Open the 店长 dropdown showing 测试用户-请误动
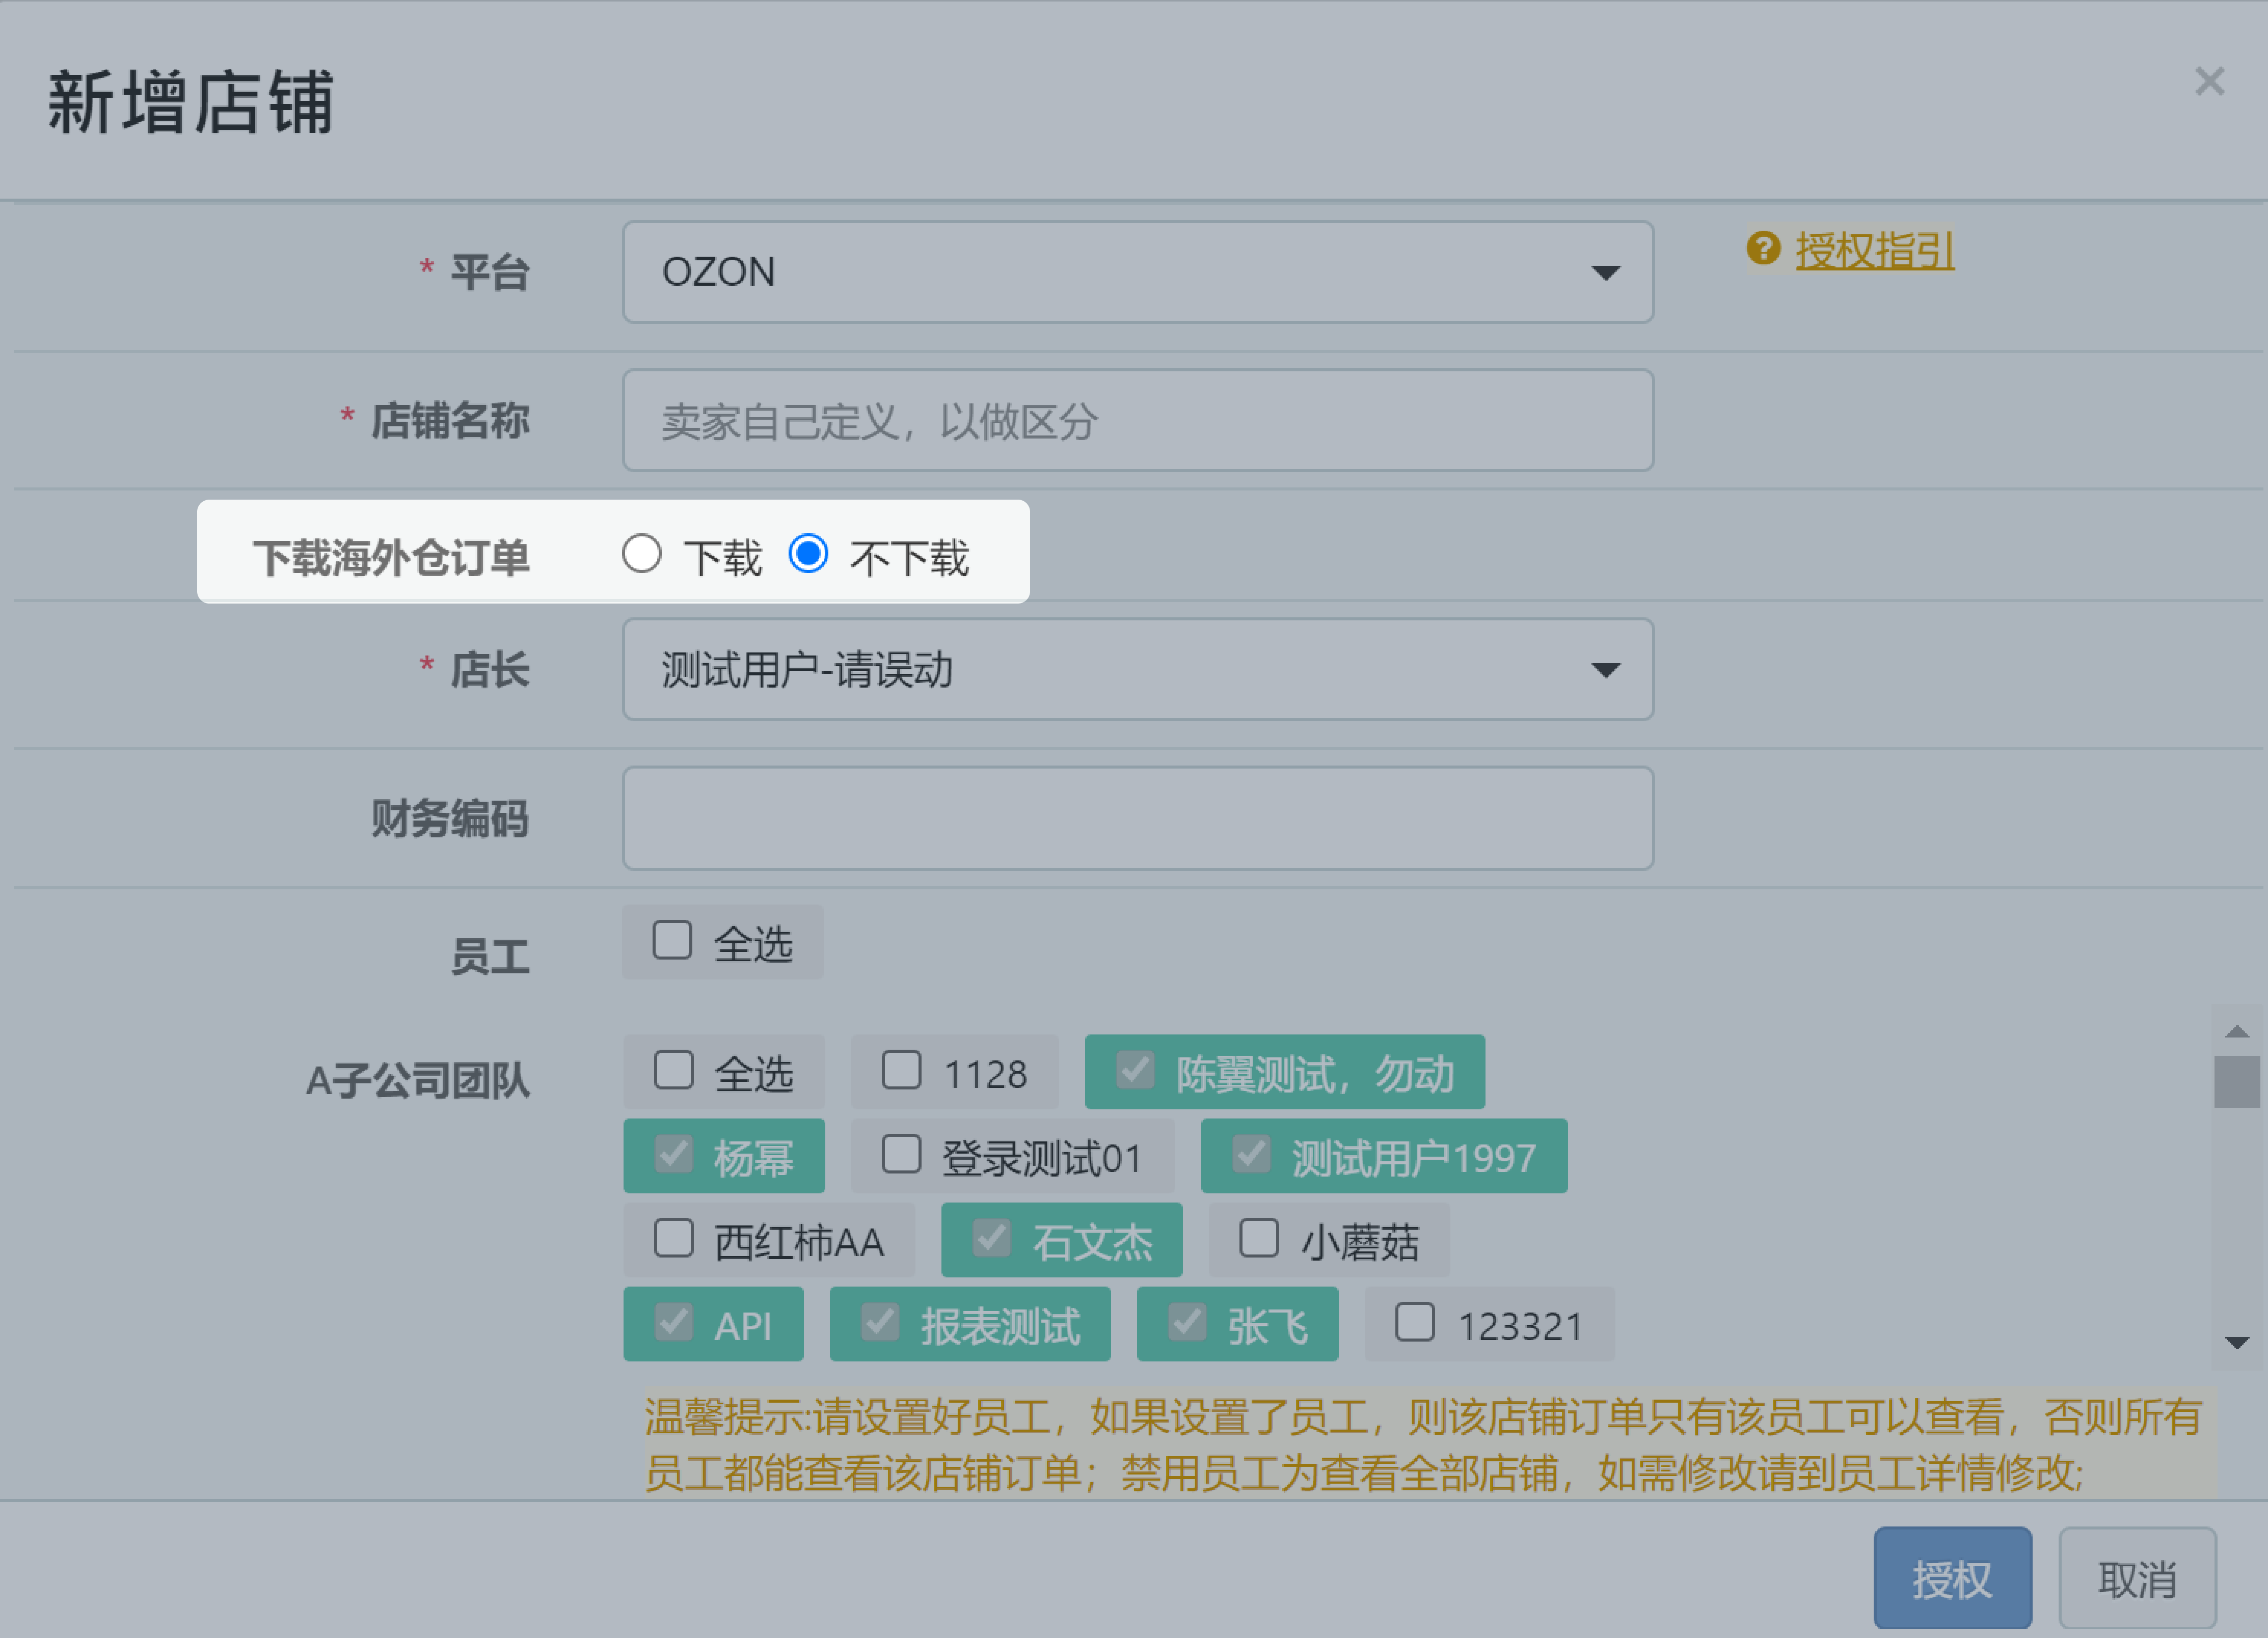The image size is (2268, 1638). point(1137,669)
